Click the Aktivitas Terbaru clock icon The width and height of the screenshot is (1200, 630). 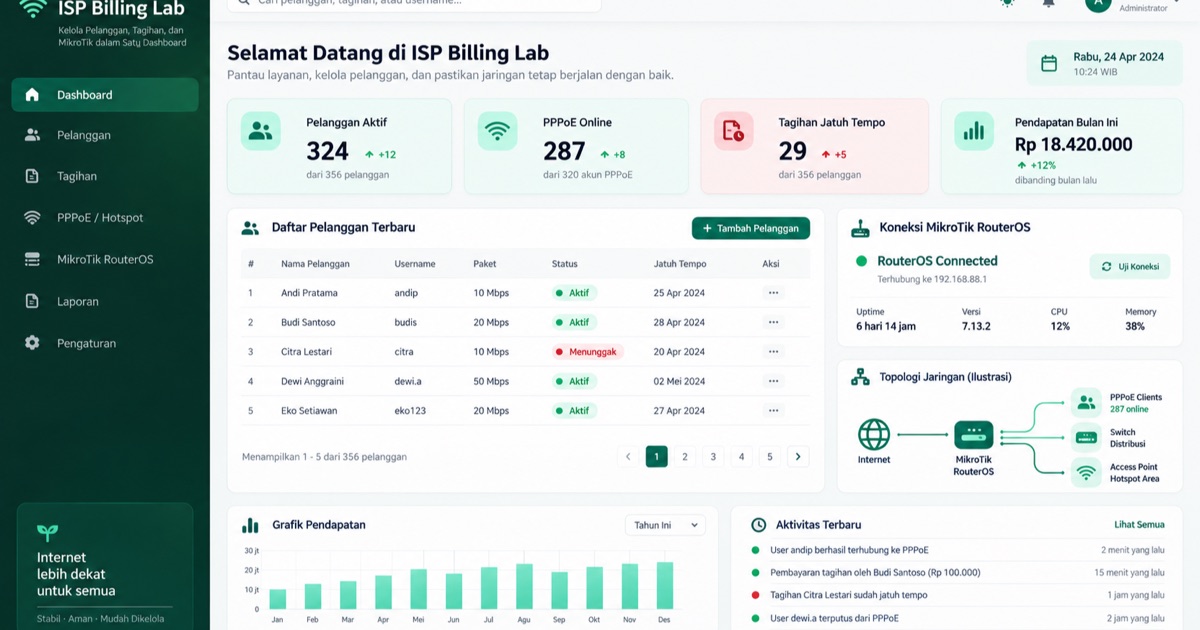pyautogui.click(x=758, y=525)
